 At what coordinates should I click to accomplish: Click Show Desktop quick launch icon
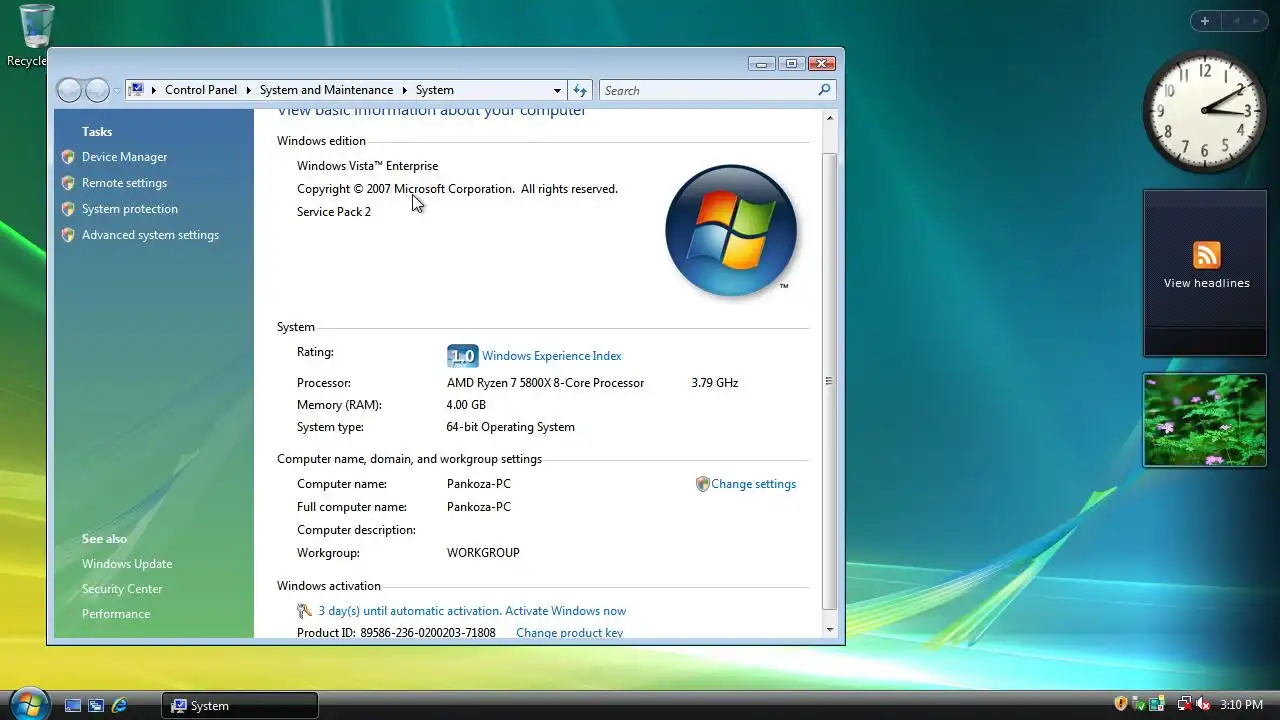pyautogui.click(x=73, y=705)
